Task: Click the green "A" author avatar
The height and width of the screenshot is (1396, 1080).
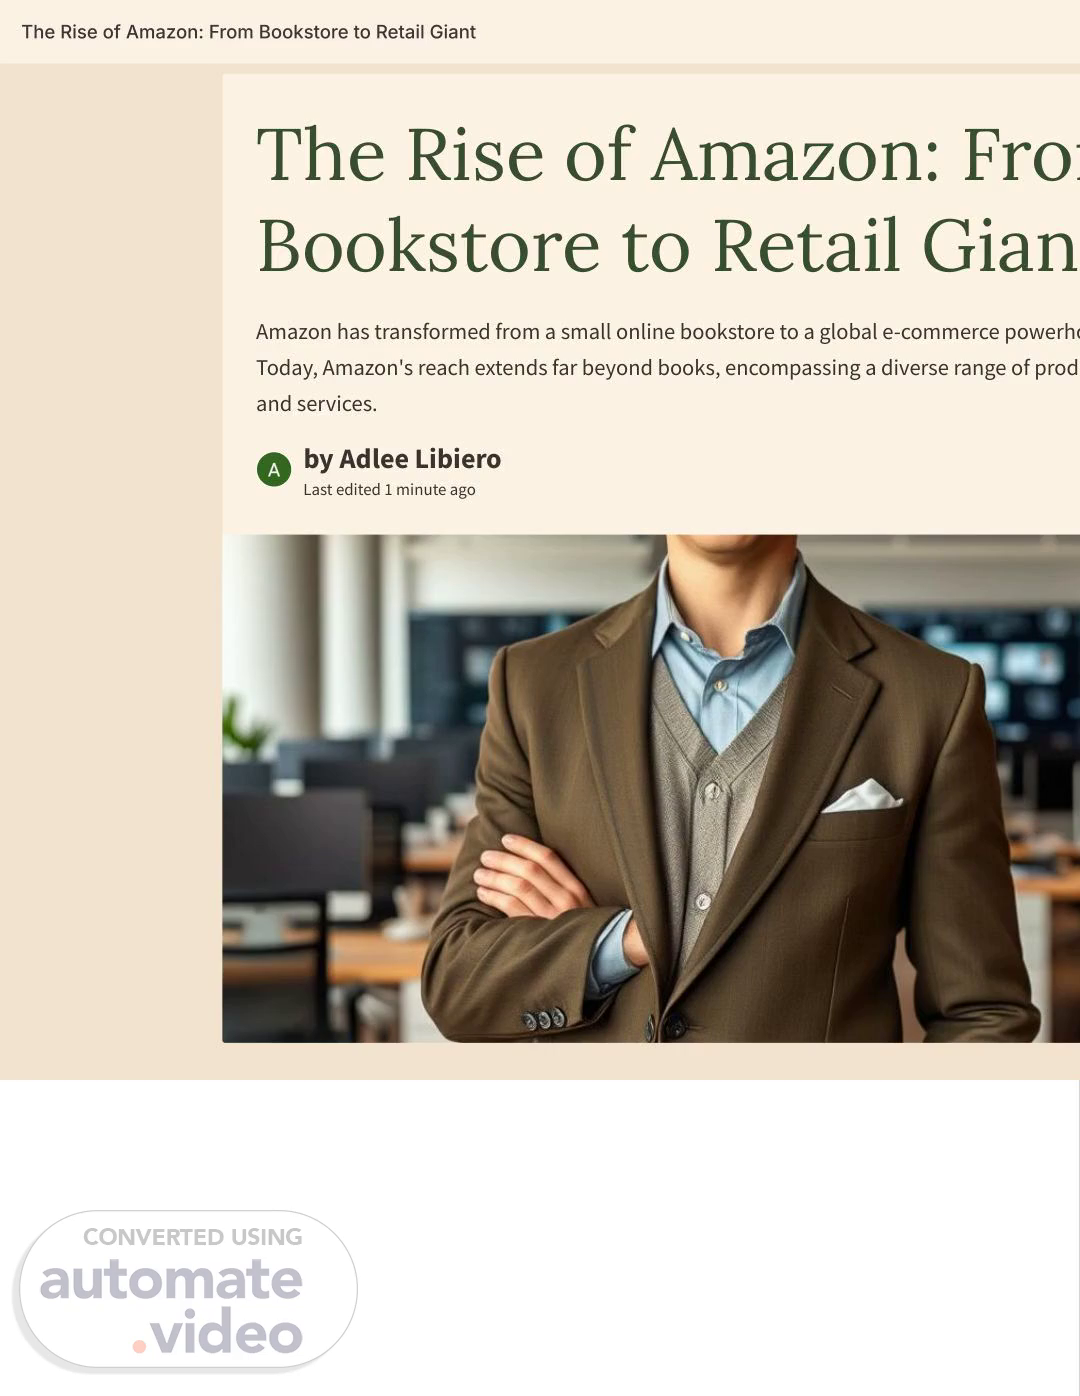Action: (274, 469)
